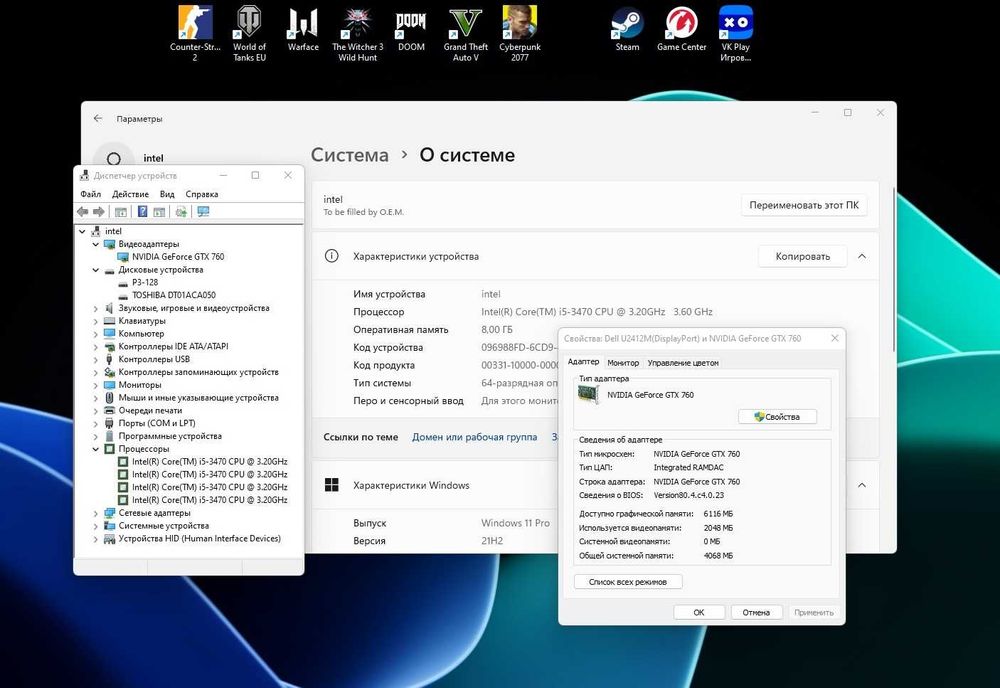The image size is (1000, 688).
Task: Select the Системные устройства item
Action: [x=163, y=526]
